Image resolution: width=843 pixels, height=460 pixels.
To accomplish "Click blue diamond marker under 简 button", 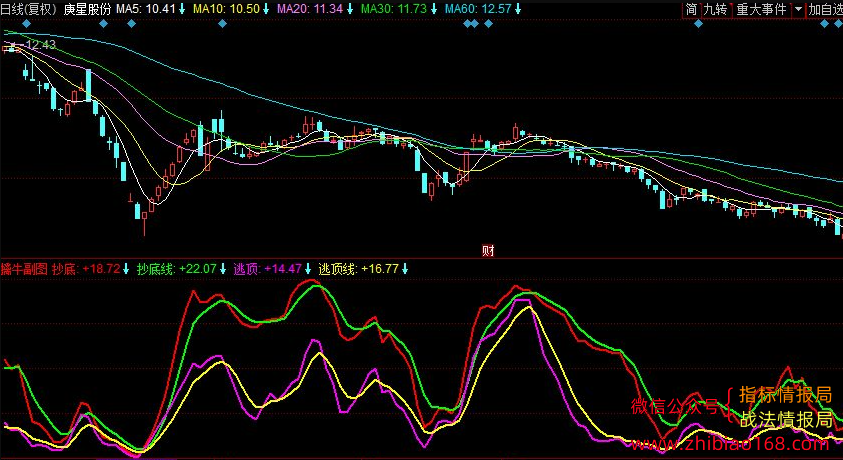I will point(698,23).
